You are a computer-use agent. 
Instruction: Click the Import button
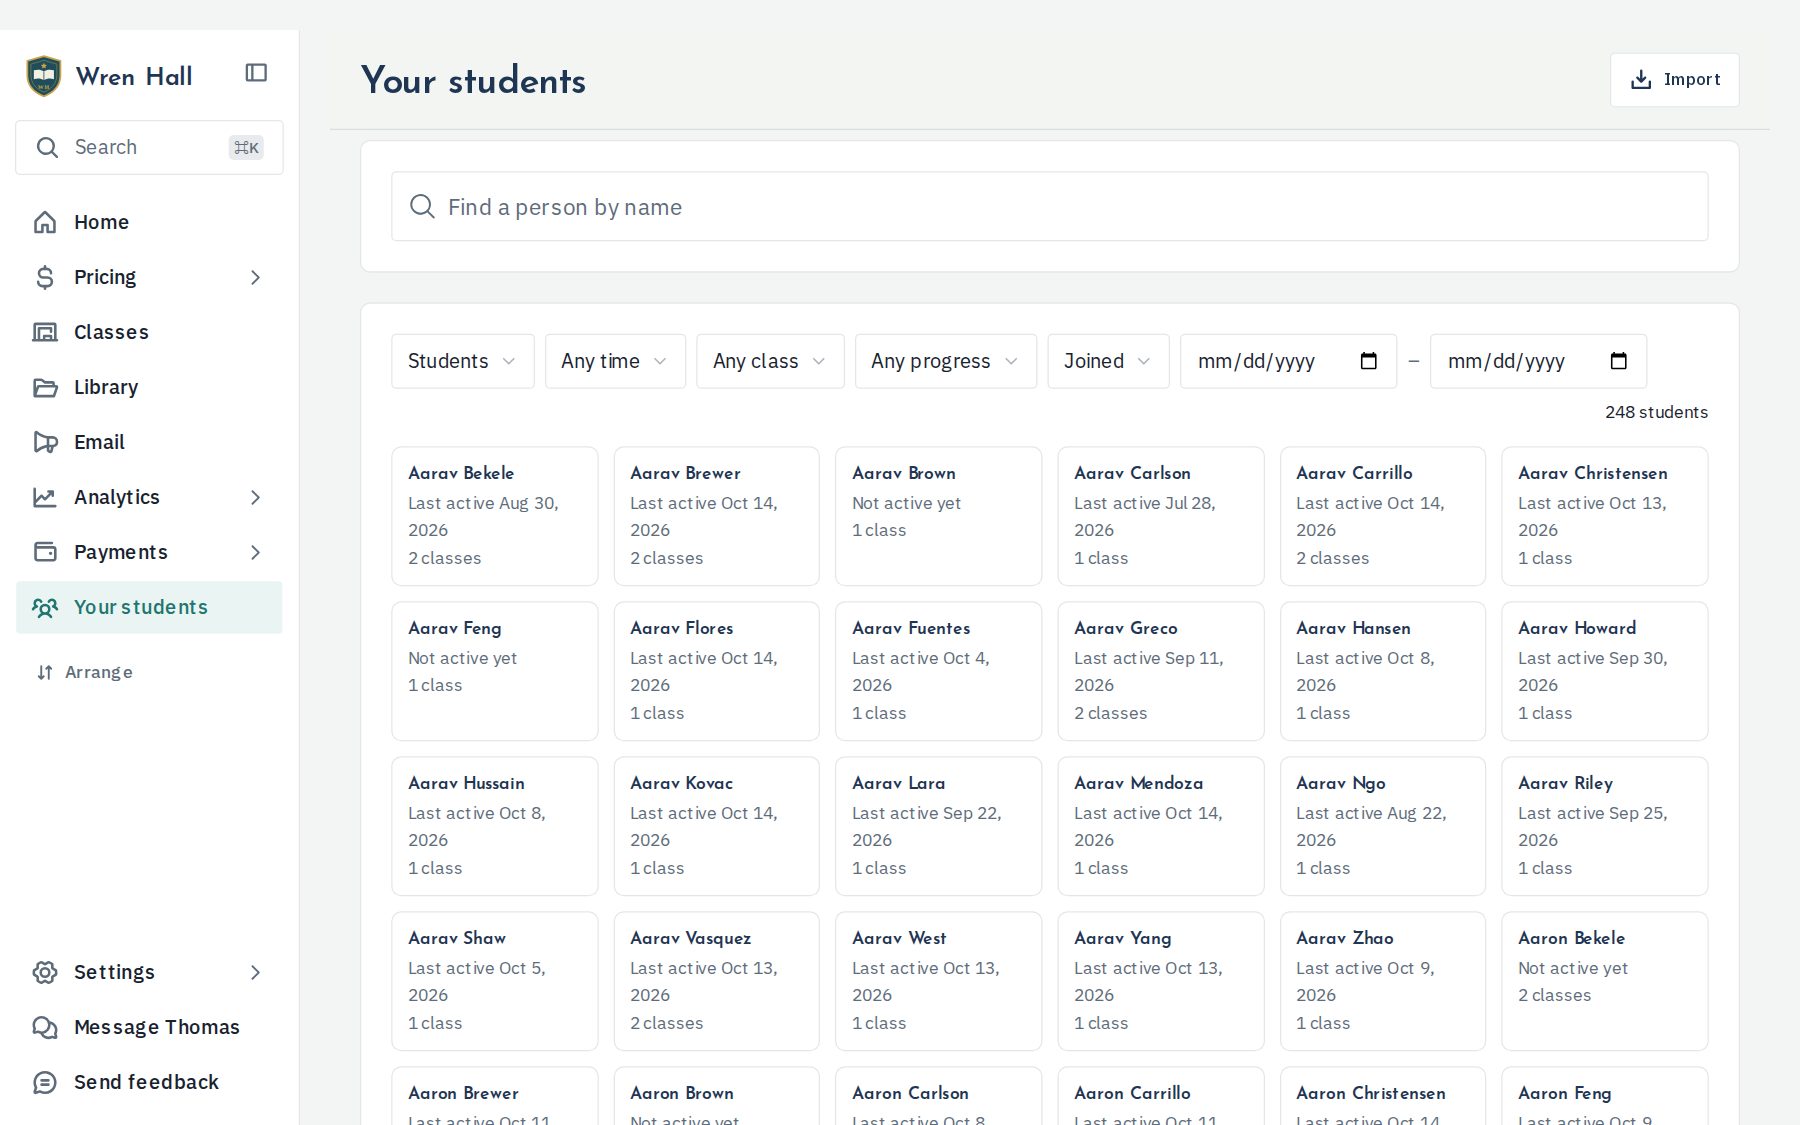pyautogui.click(x=1674, y=80)
